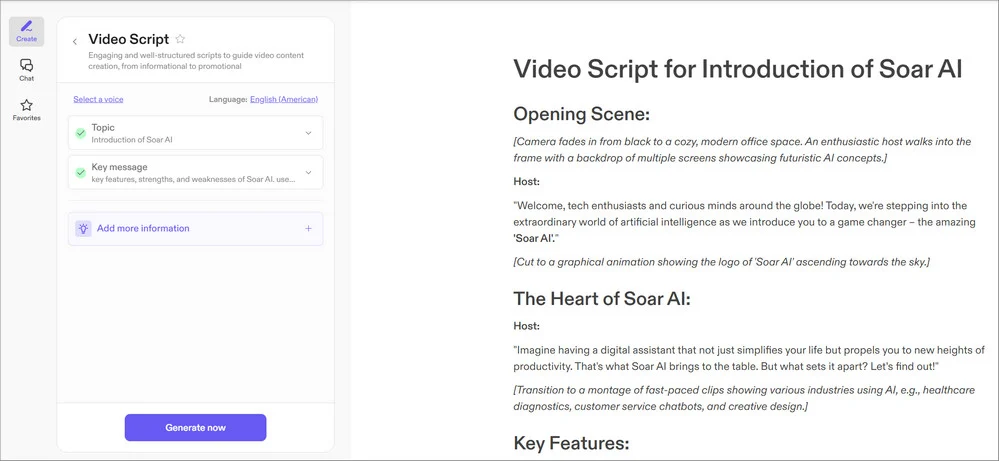This screenshot has height=461, width=999.
Task: Change language via English (American) link
Action: [x=284, y=99]
